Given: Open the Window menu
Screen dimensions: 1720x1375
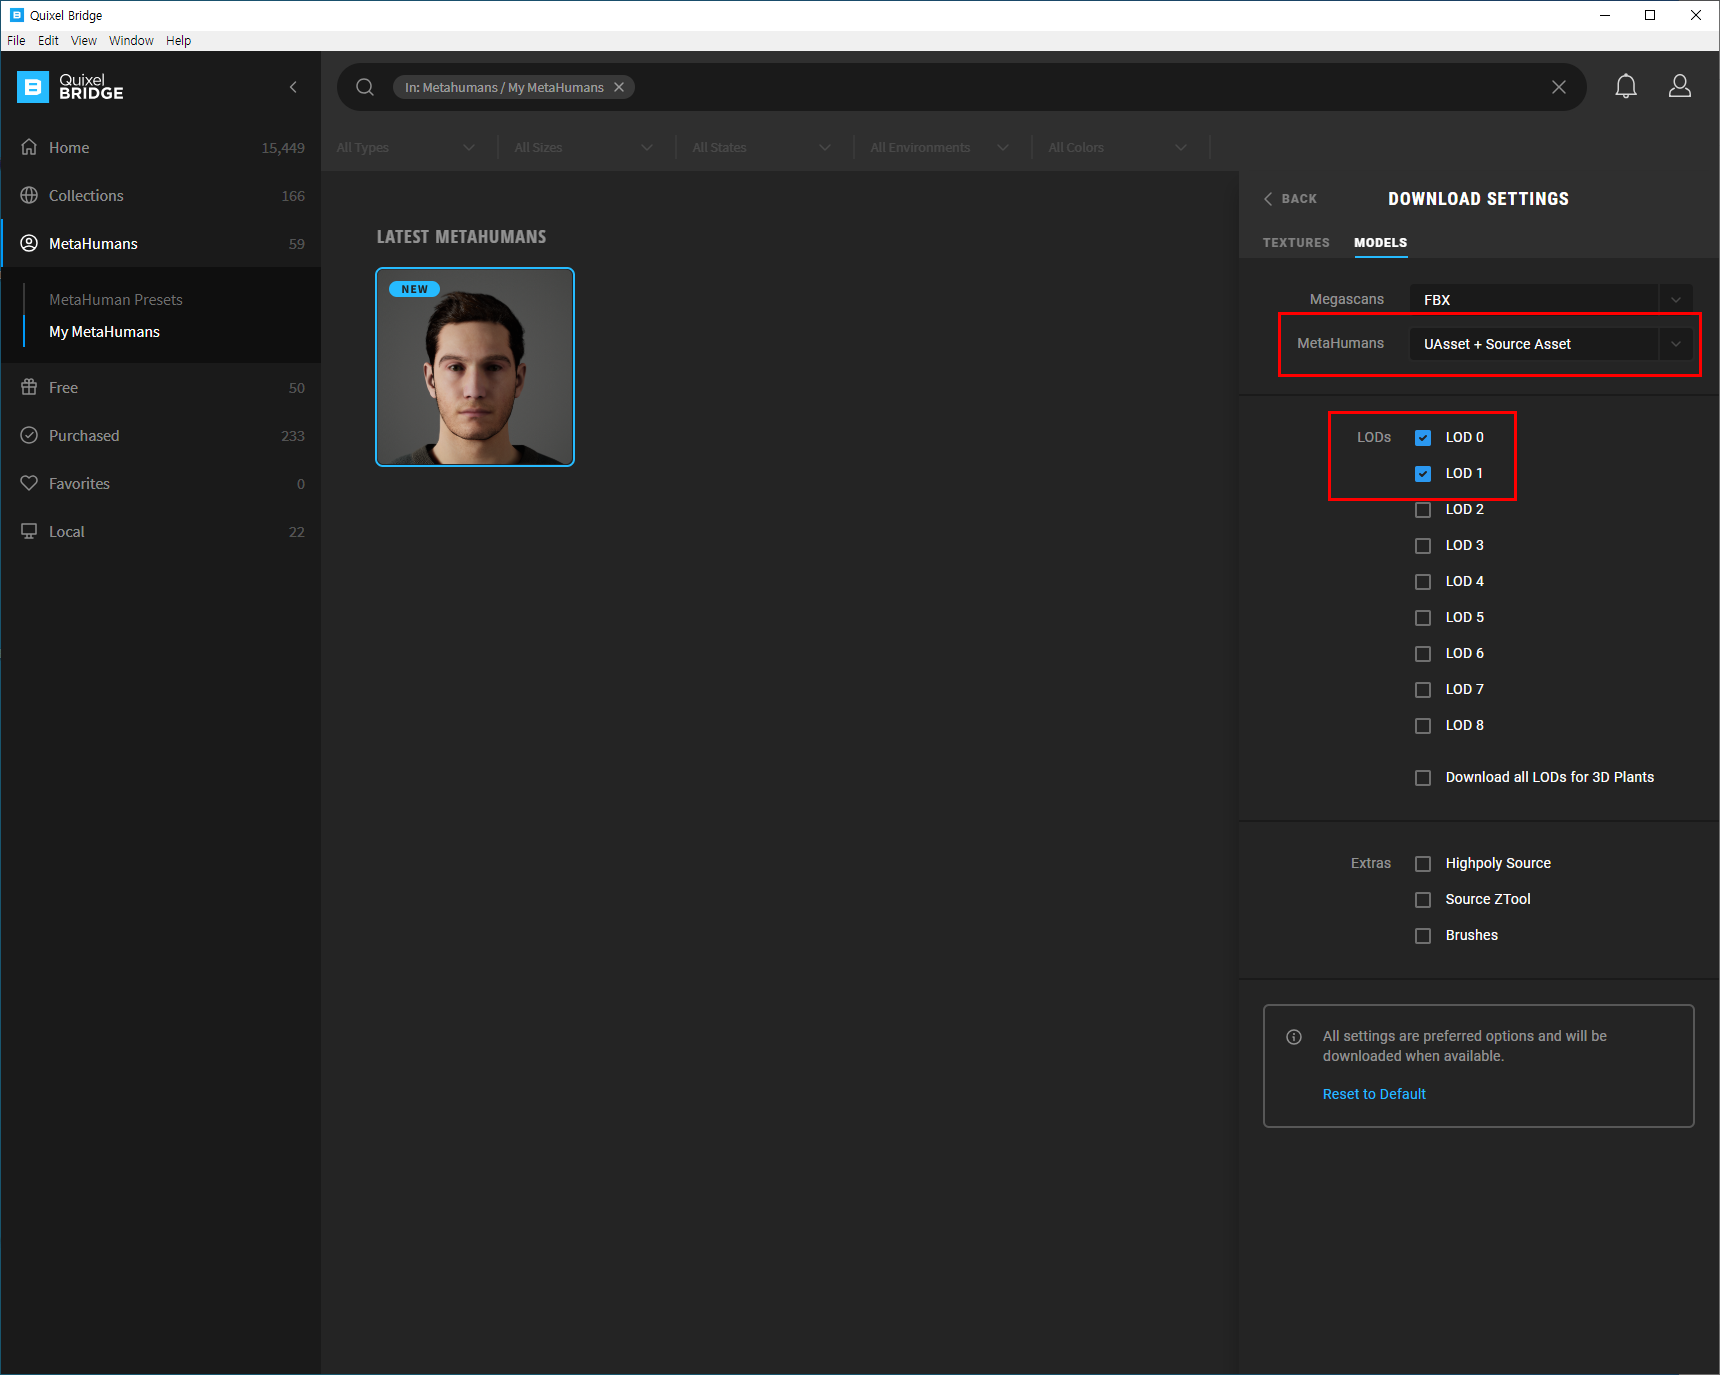Looking at the screenshot, I should point(131,40).
